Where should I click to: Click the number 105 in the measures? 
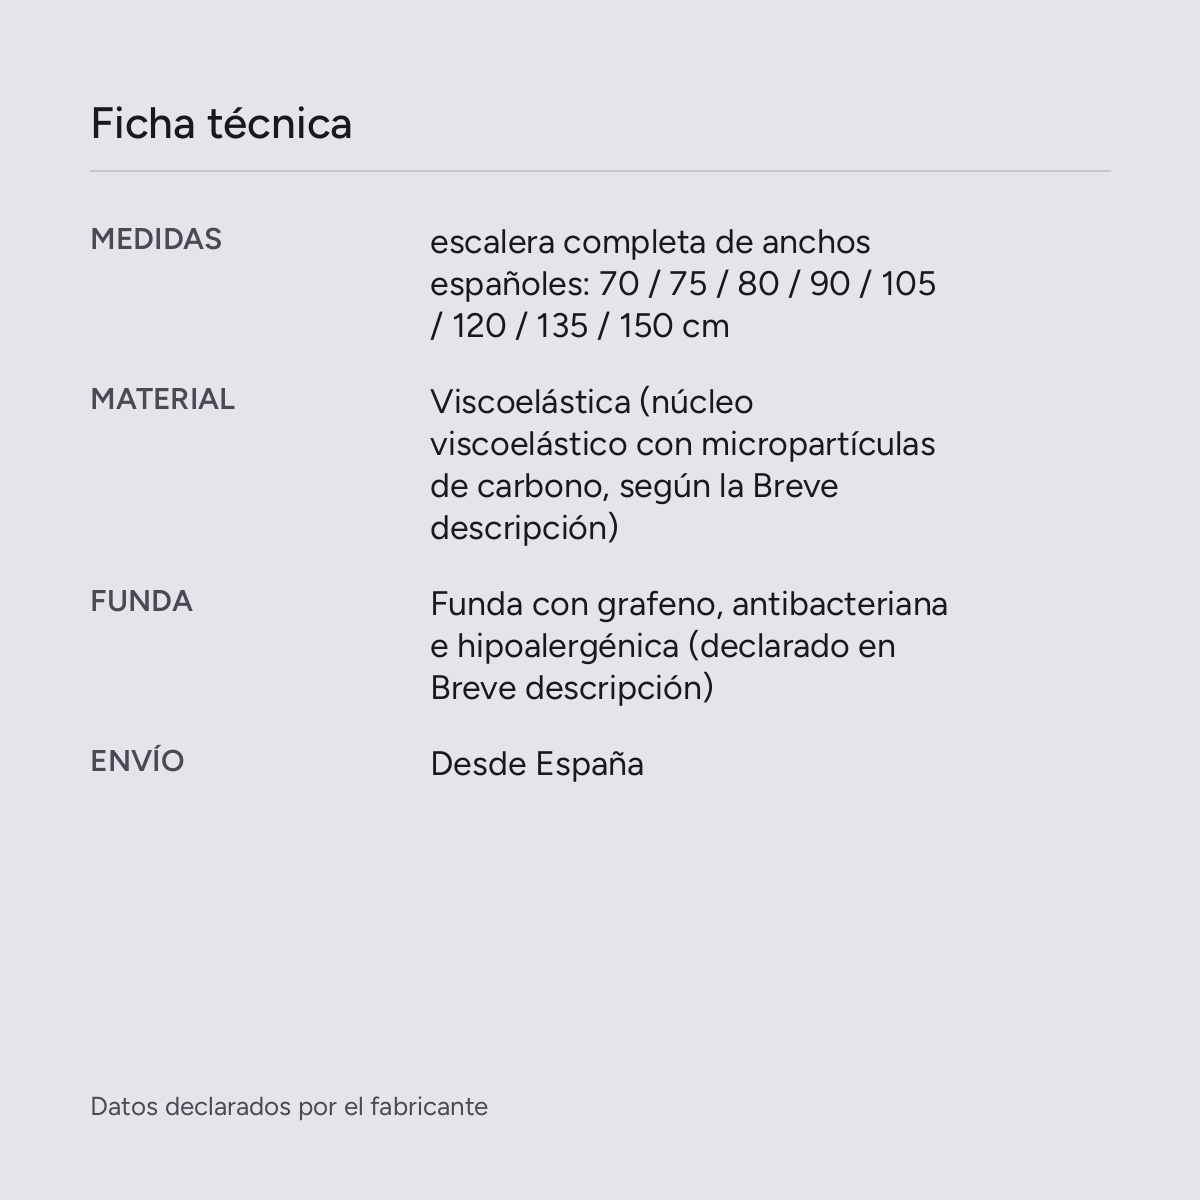[908, 284]
